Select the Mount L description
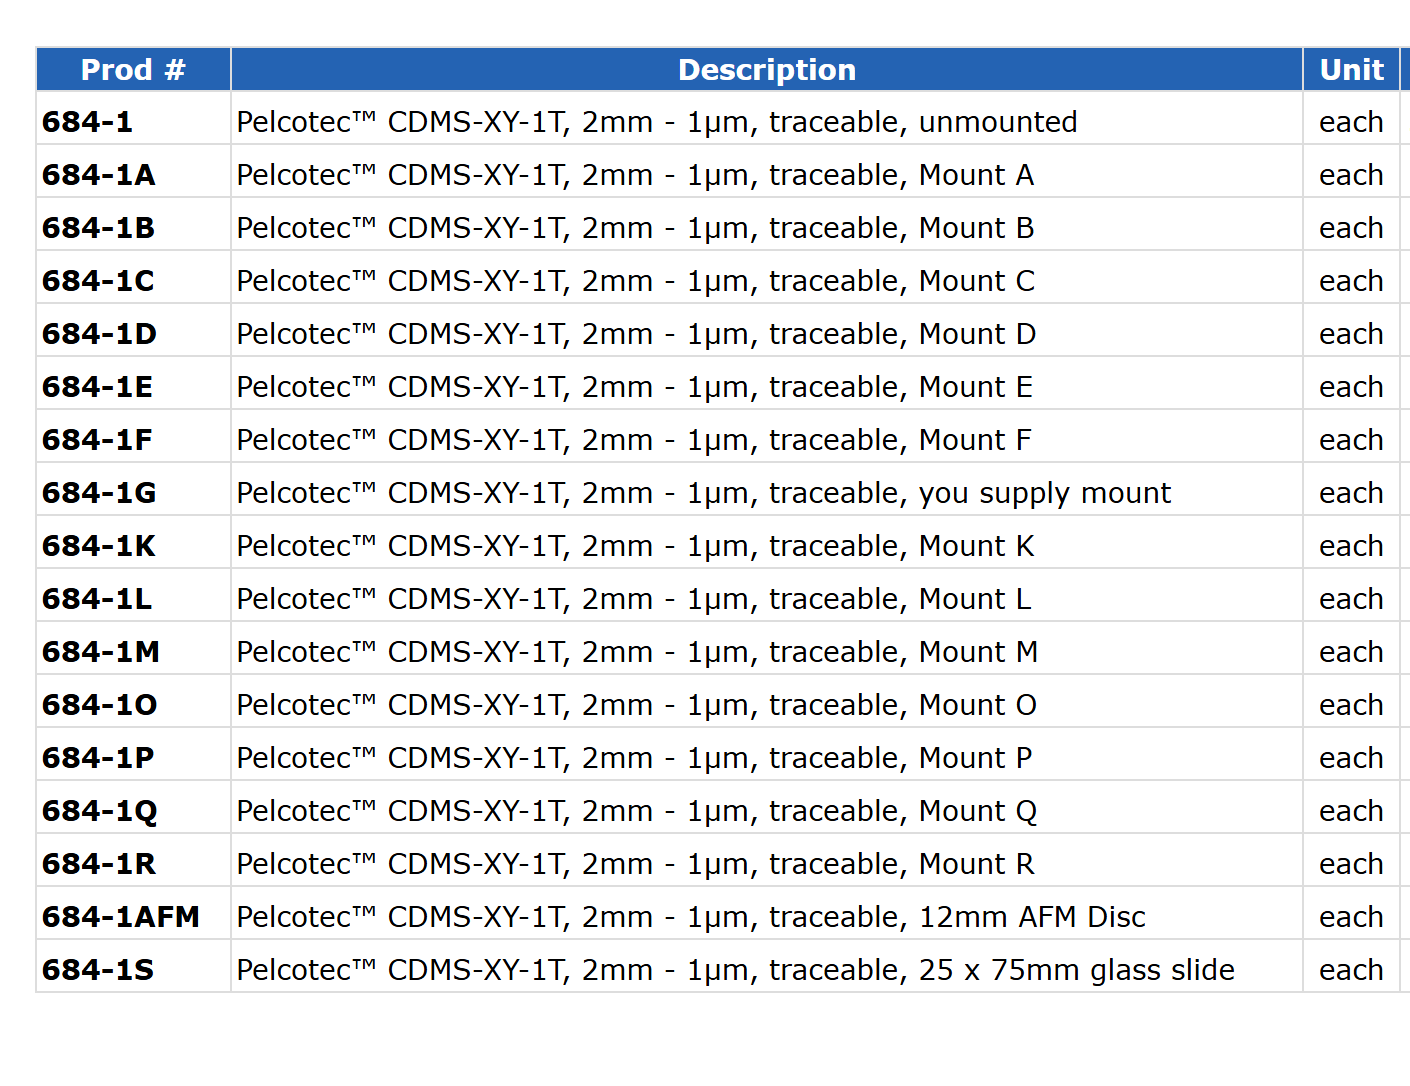Image resolution: width=1410 pixels, height=1086 pixels. point(634,599)
